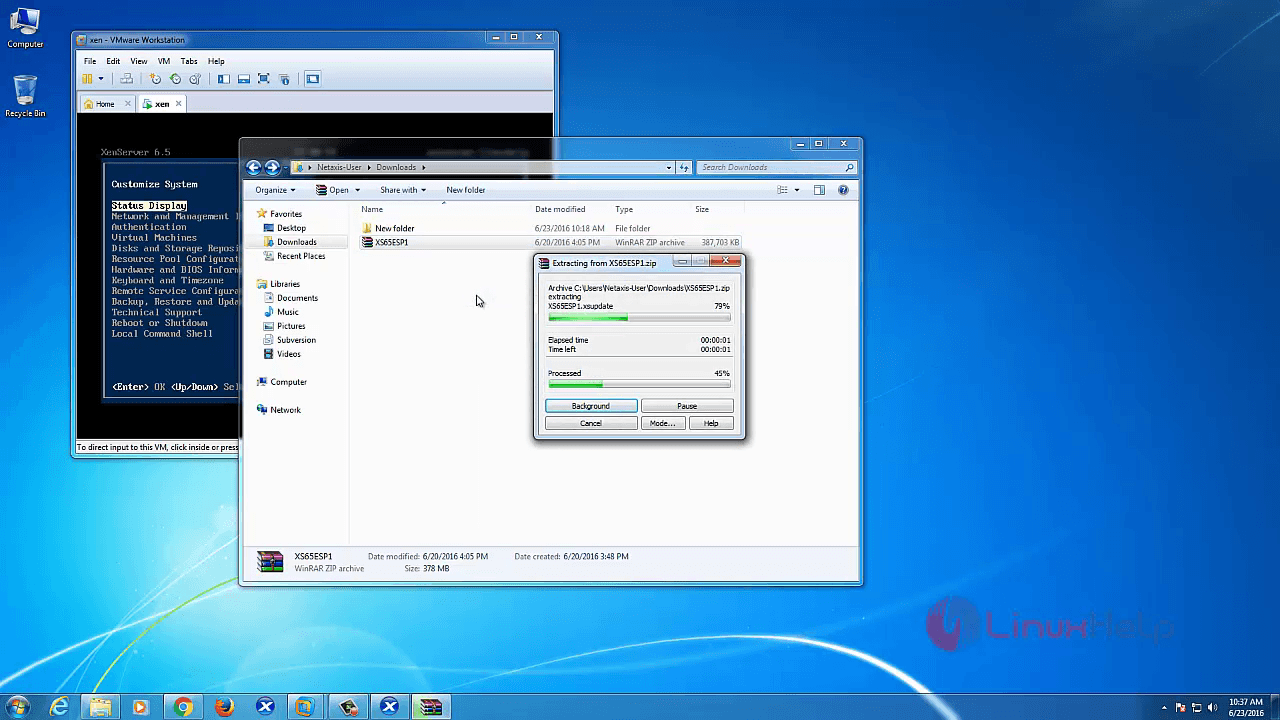Toggle VMware library sidebar view icon
This screenshot has height=720, width=1280.
click(x=223, y=79)
